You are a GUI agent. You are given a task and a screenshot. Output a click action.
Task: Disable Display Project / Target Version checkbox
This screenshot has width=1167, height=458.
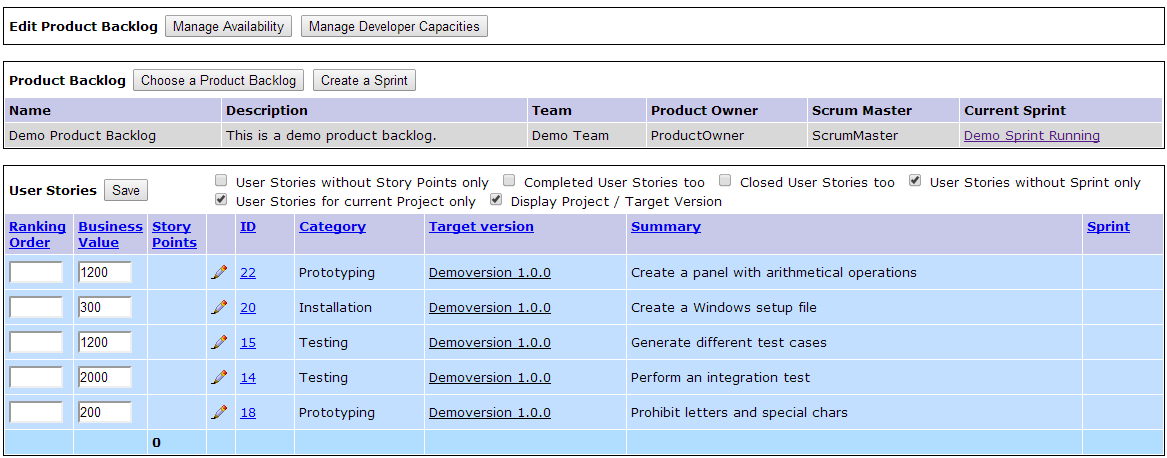[x=496, y=201]
